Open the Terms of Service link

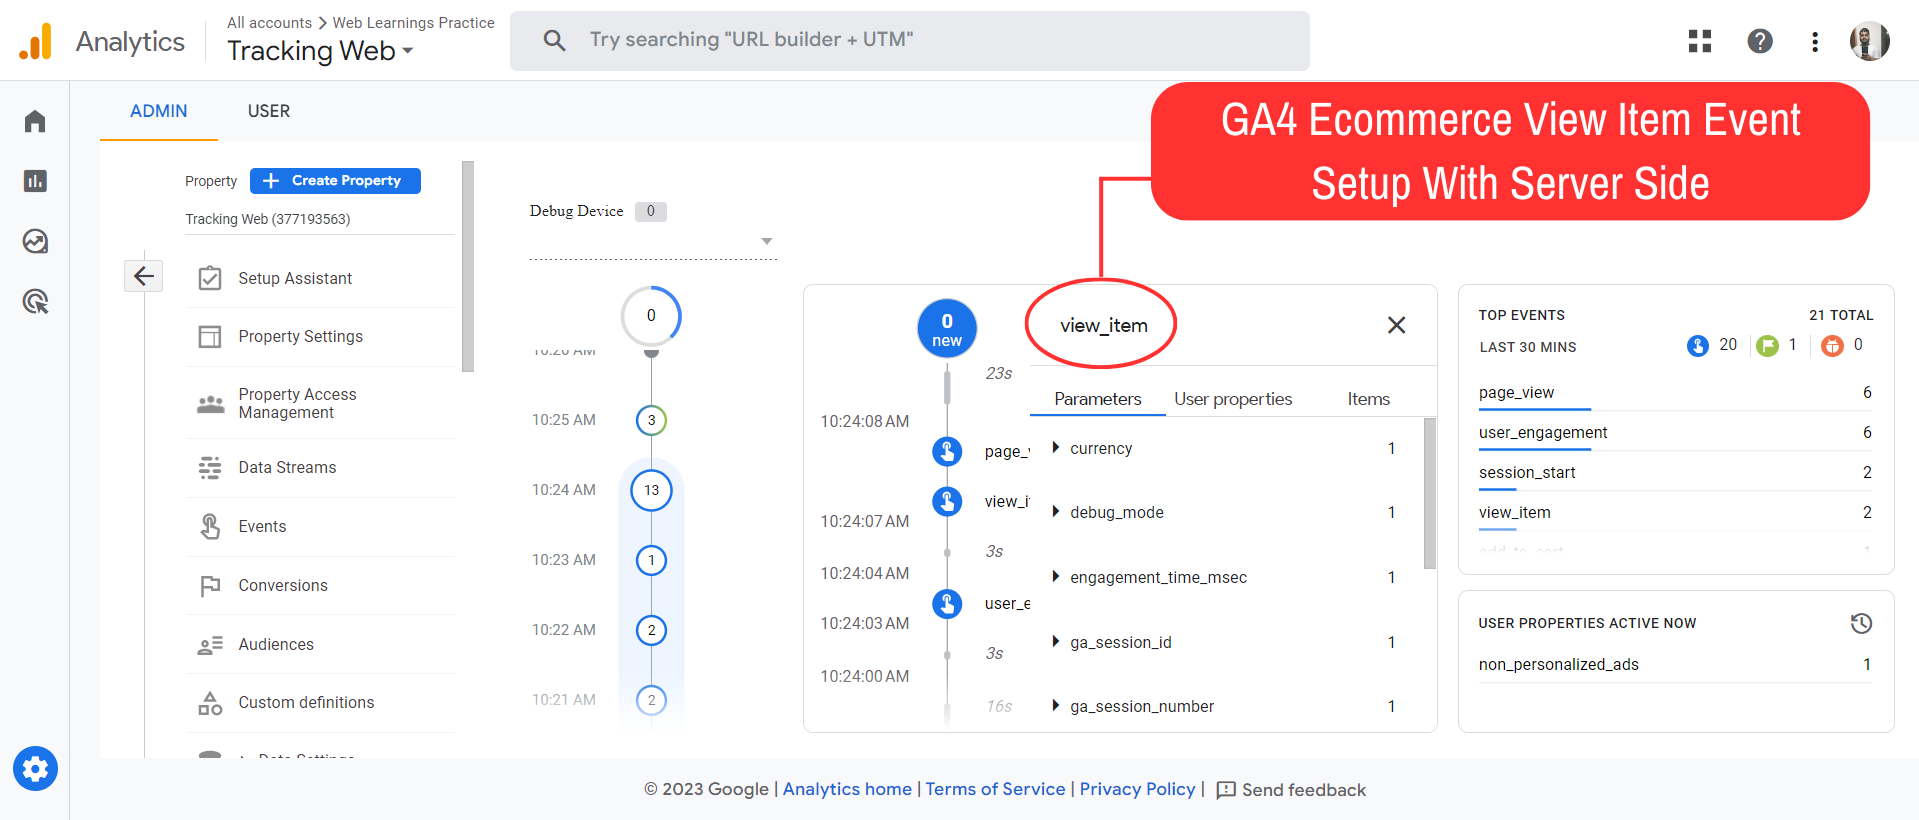995,789
